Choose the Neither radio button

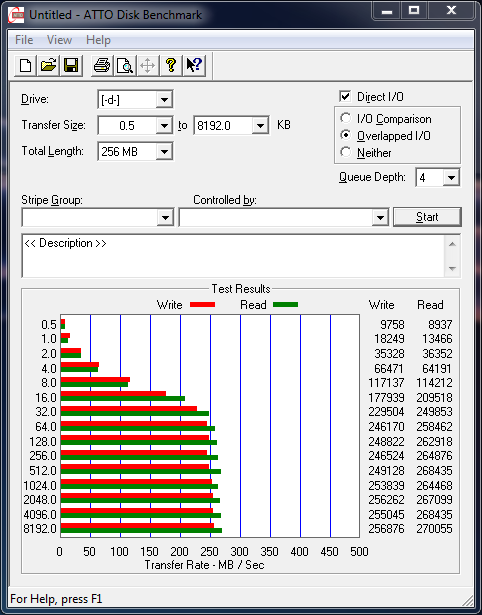pyautogui.click(x=346, y=152)
